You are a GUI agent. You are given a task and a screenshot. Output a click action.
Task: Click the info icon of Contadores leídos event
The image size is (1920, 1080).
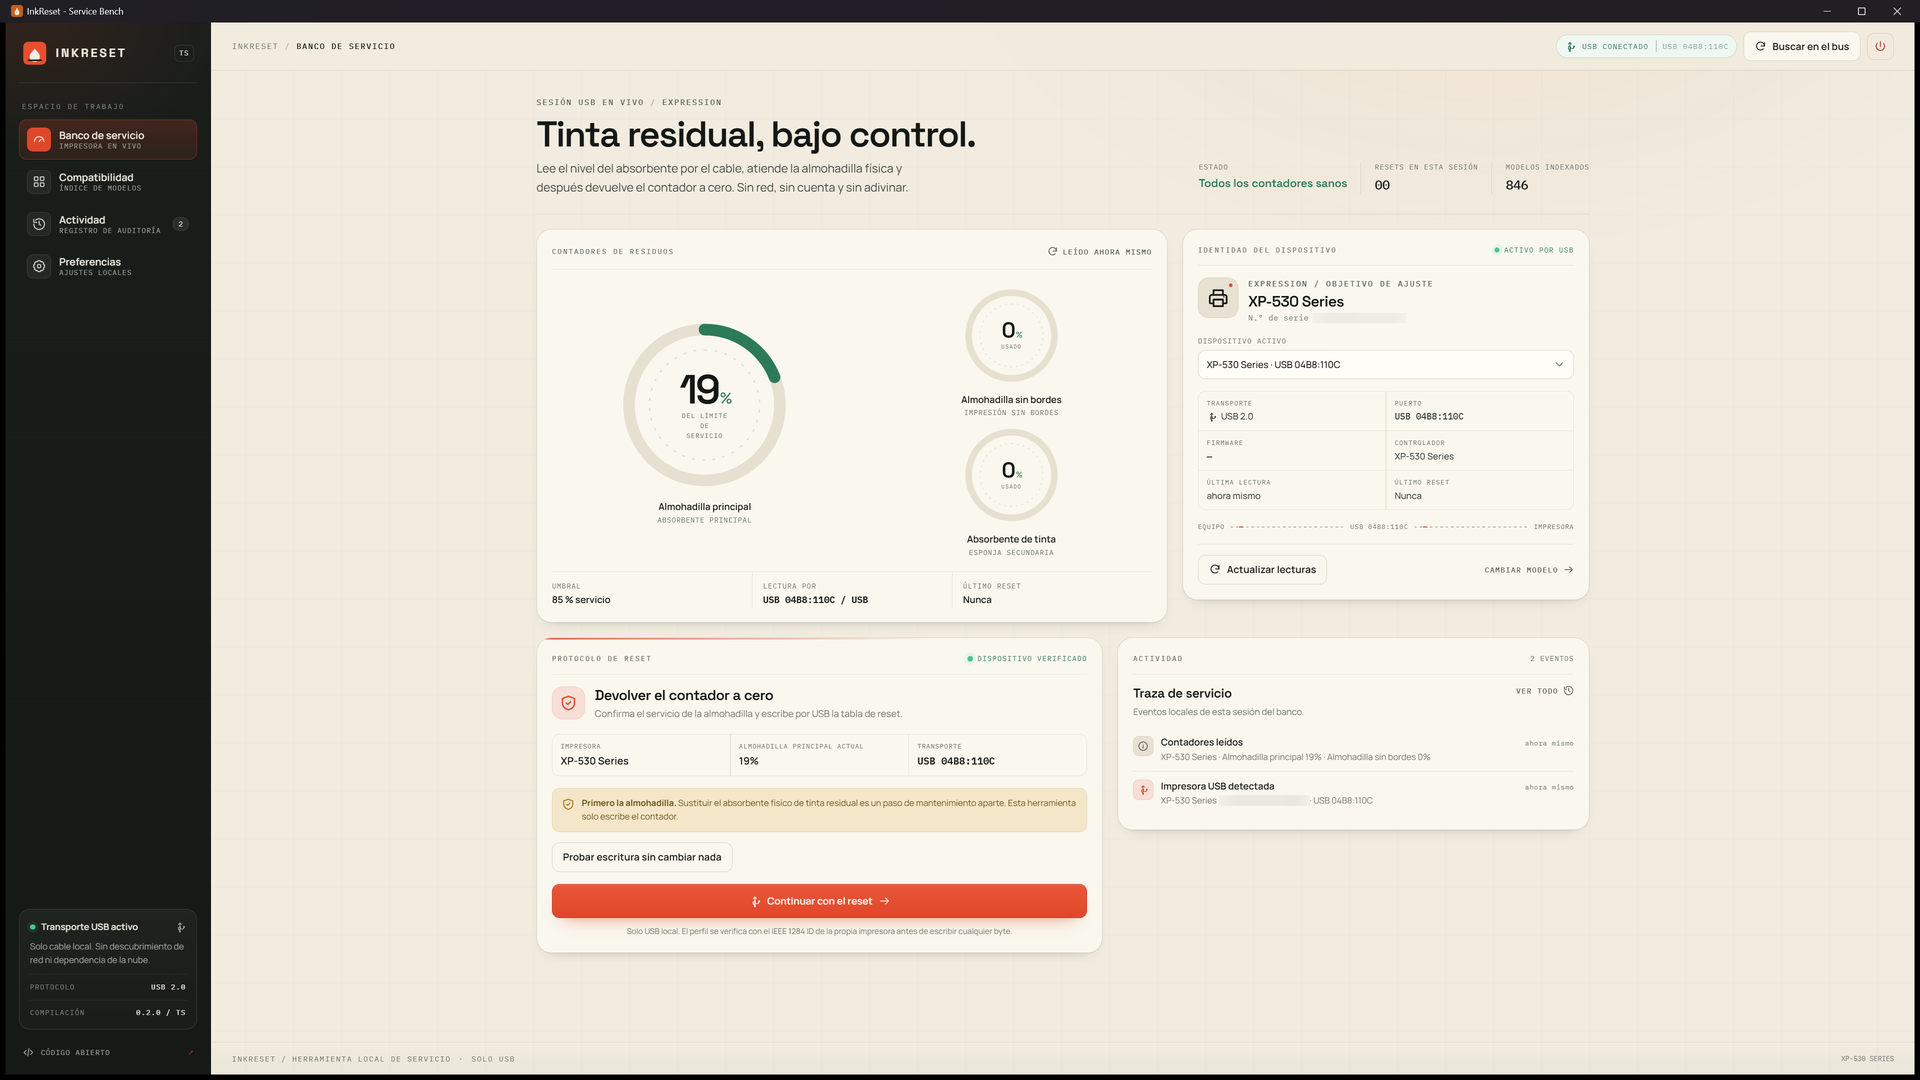1143,746
